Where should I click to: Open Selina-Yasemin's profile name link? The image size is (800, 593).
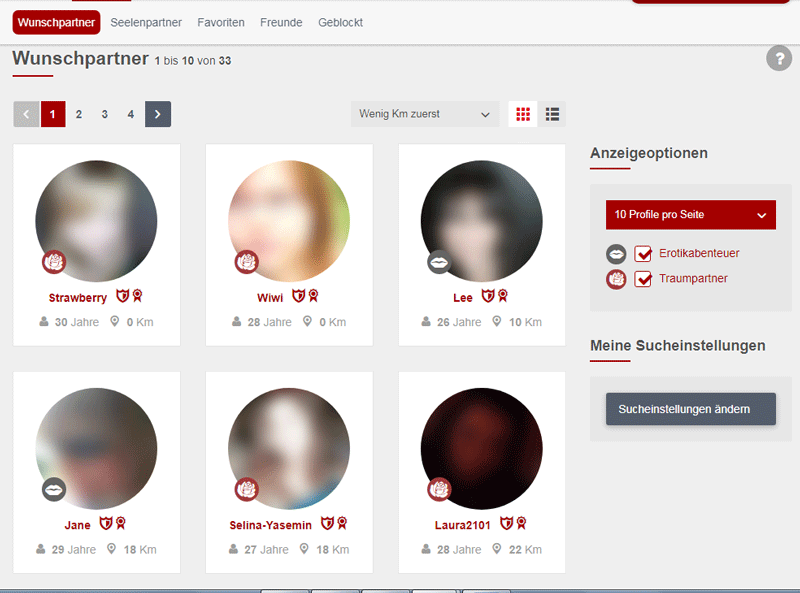(270, 525)
